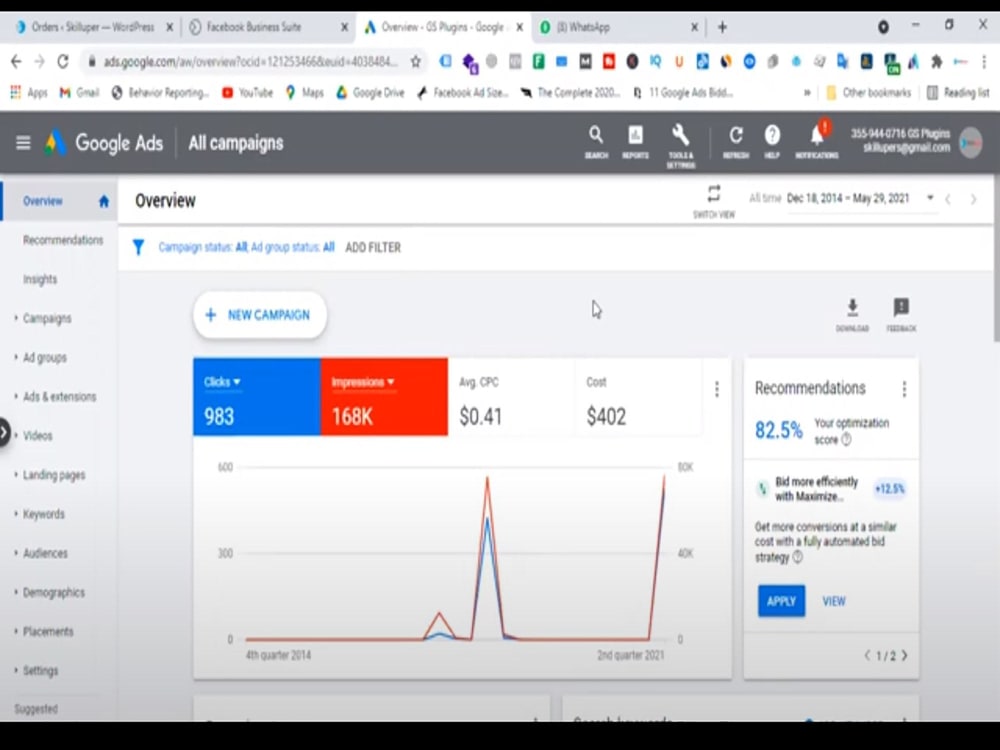Open Videos in sidebar
The height and width of the screenshot is (750, 1000).
click(x=38, y=436)
